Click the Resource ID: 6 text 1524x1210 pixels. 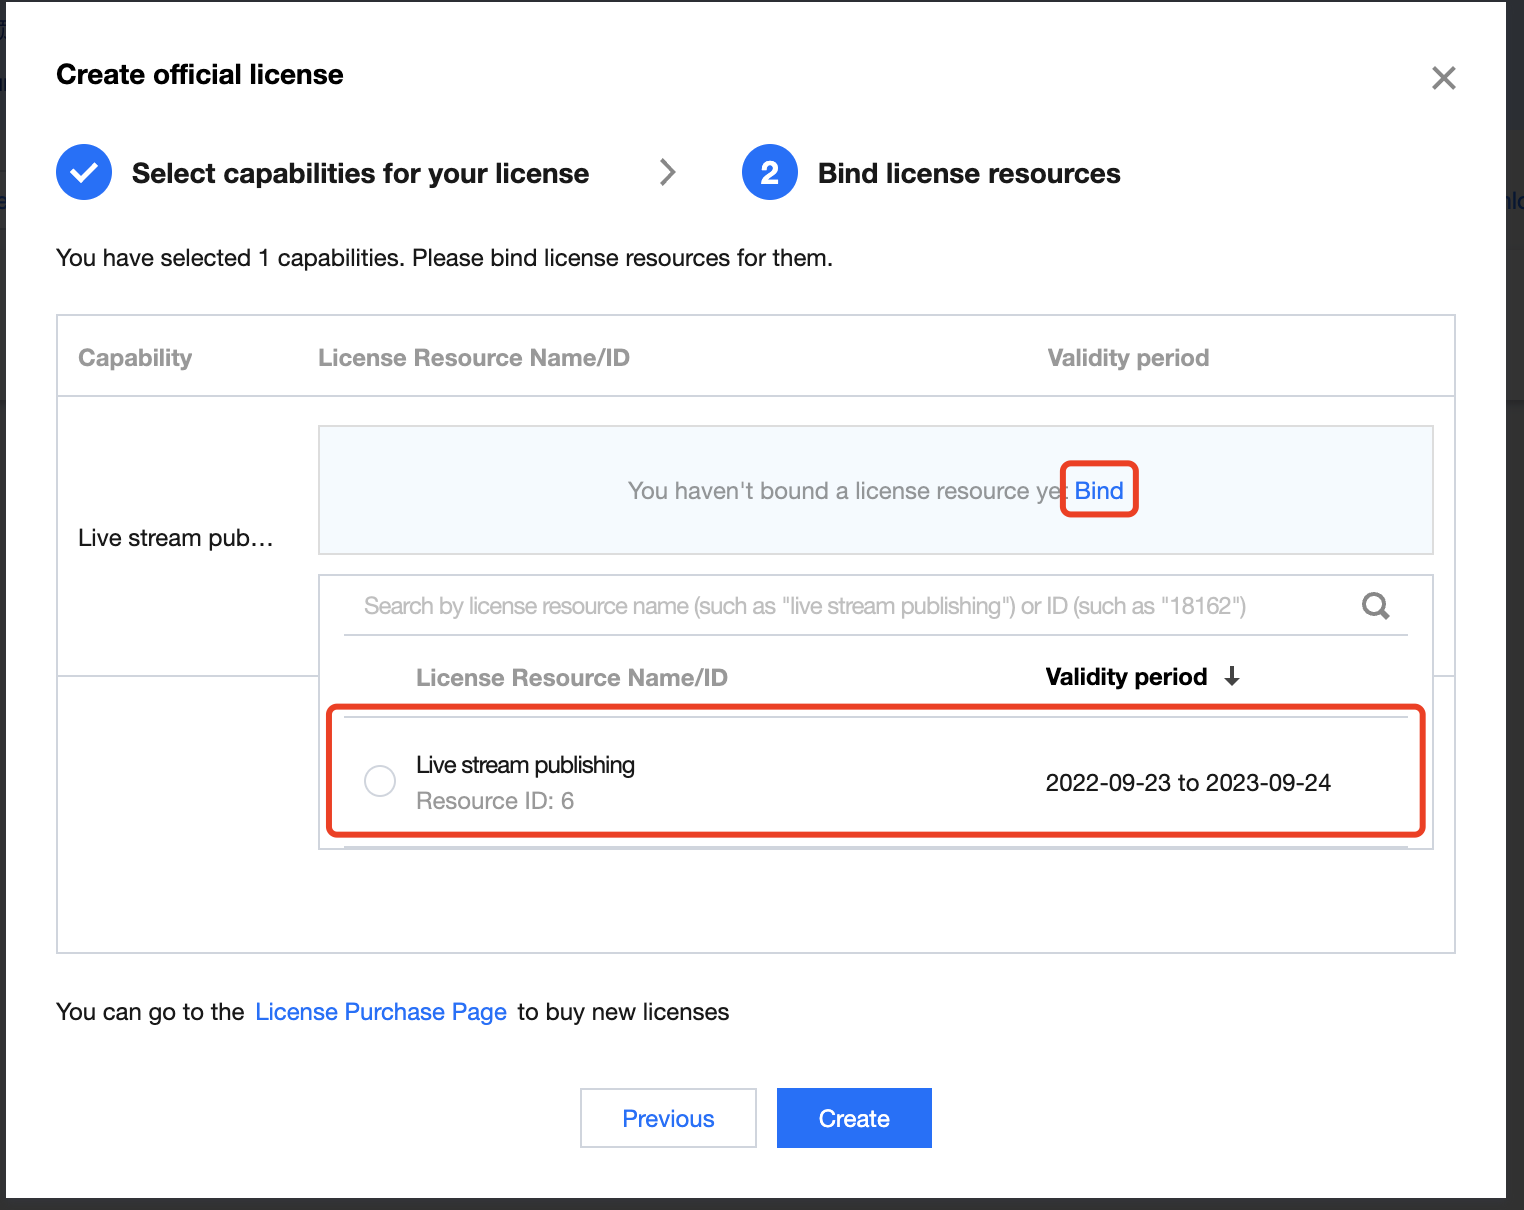click(495, 801)
